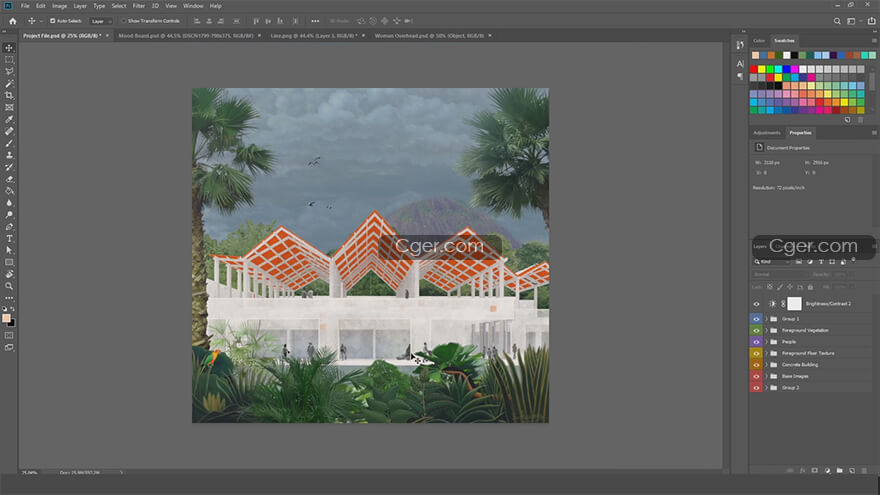
Task: Pick the red swatch in Swatches panel
Action: (x=754, y=69)
